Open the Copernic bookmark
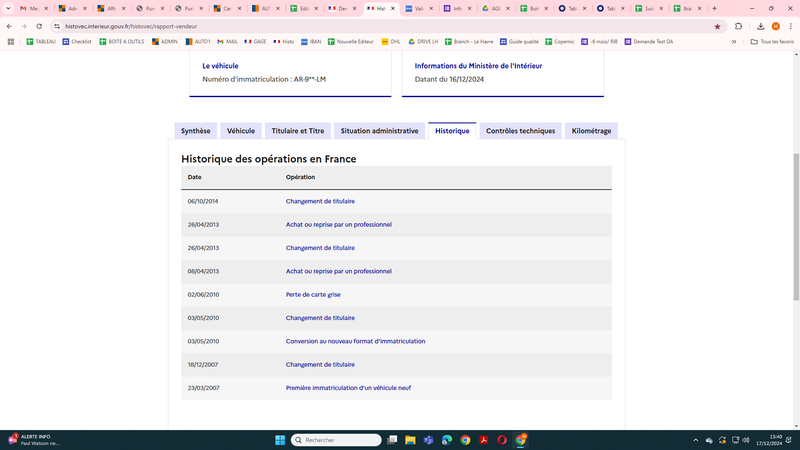 560,42
